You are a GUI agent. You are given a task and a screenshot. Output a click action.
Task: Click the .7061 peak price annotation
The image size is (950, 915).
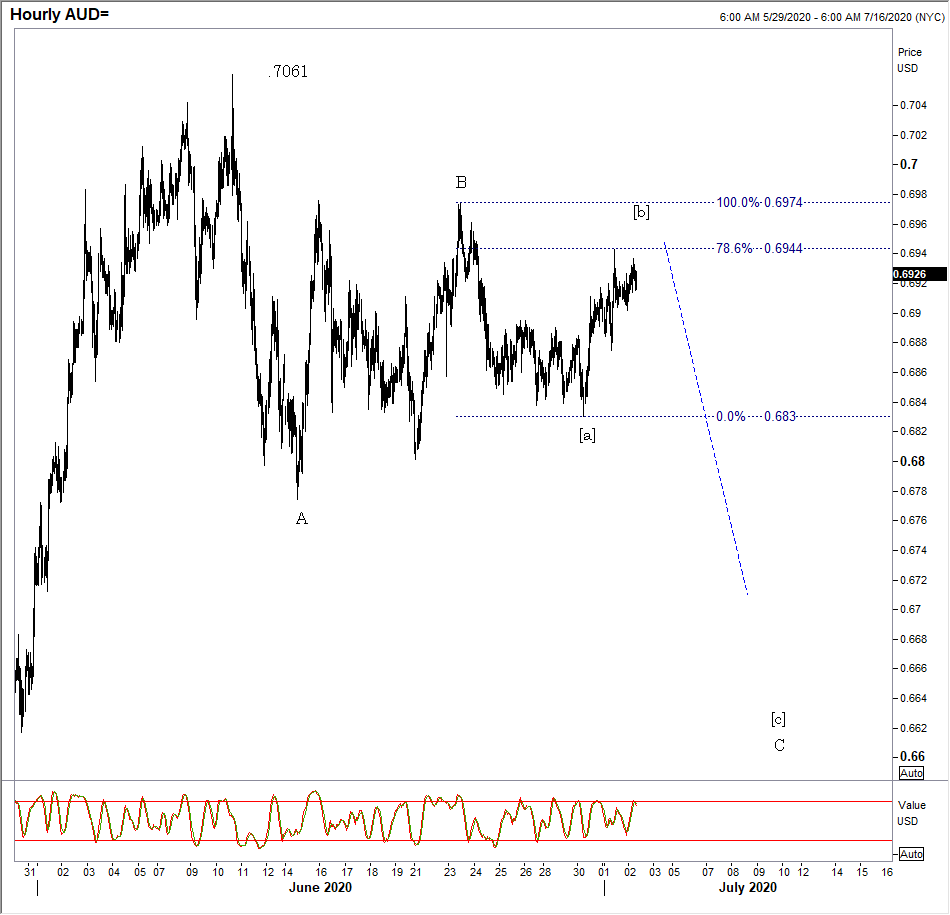point(288,72)
